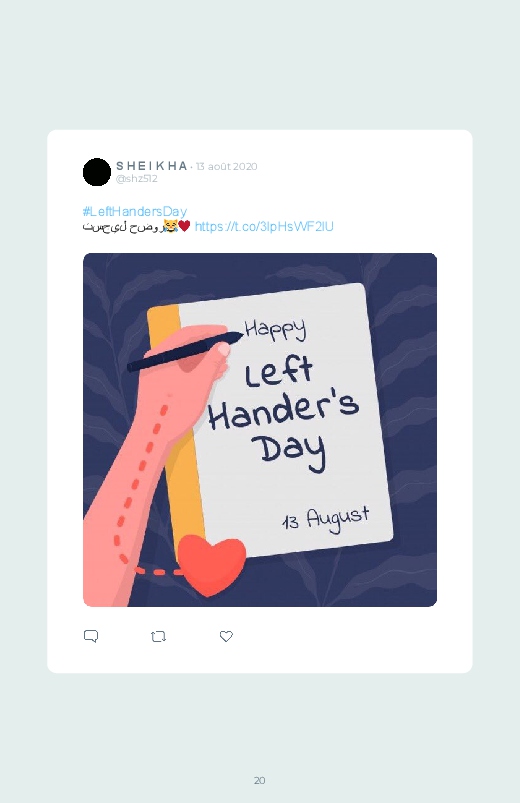Viewport: 520px width, 803px height.
Task: Click the crying cat emoji in the tweet
Action: pos(170,225)
